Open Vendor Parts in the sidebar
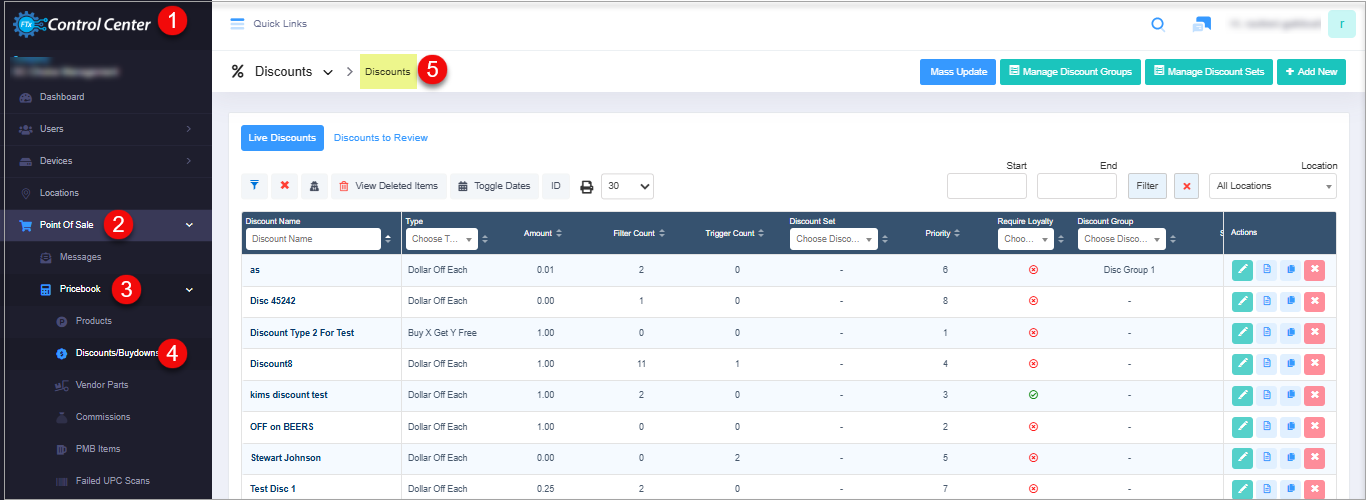The image size is (1366, 500). pyautogui.click(x=101, y=385)
